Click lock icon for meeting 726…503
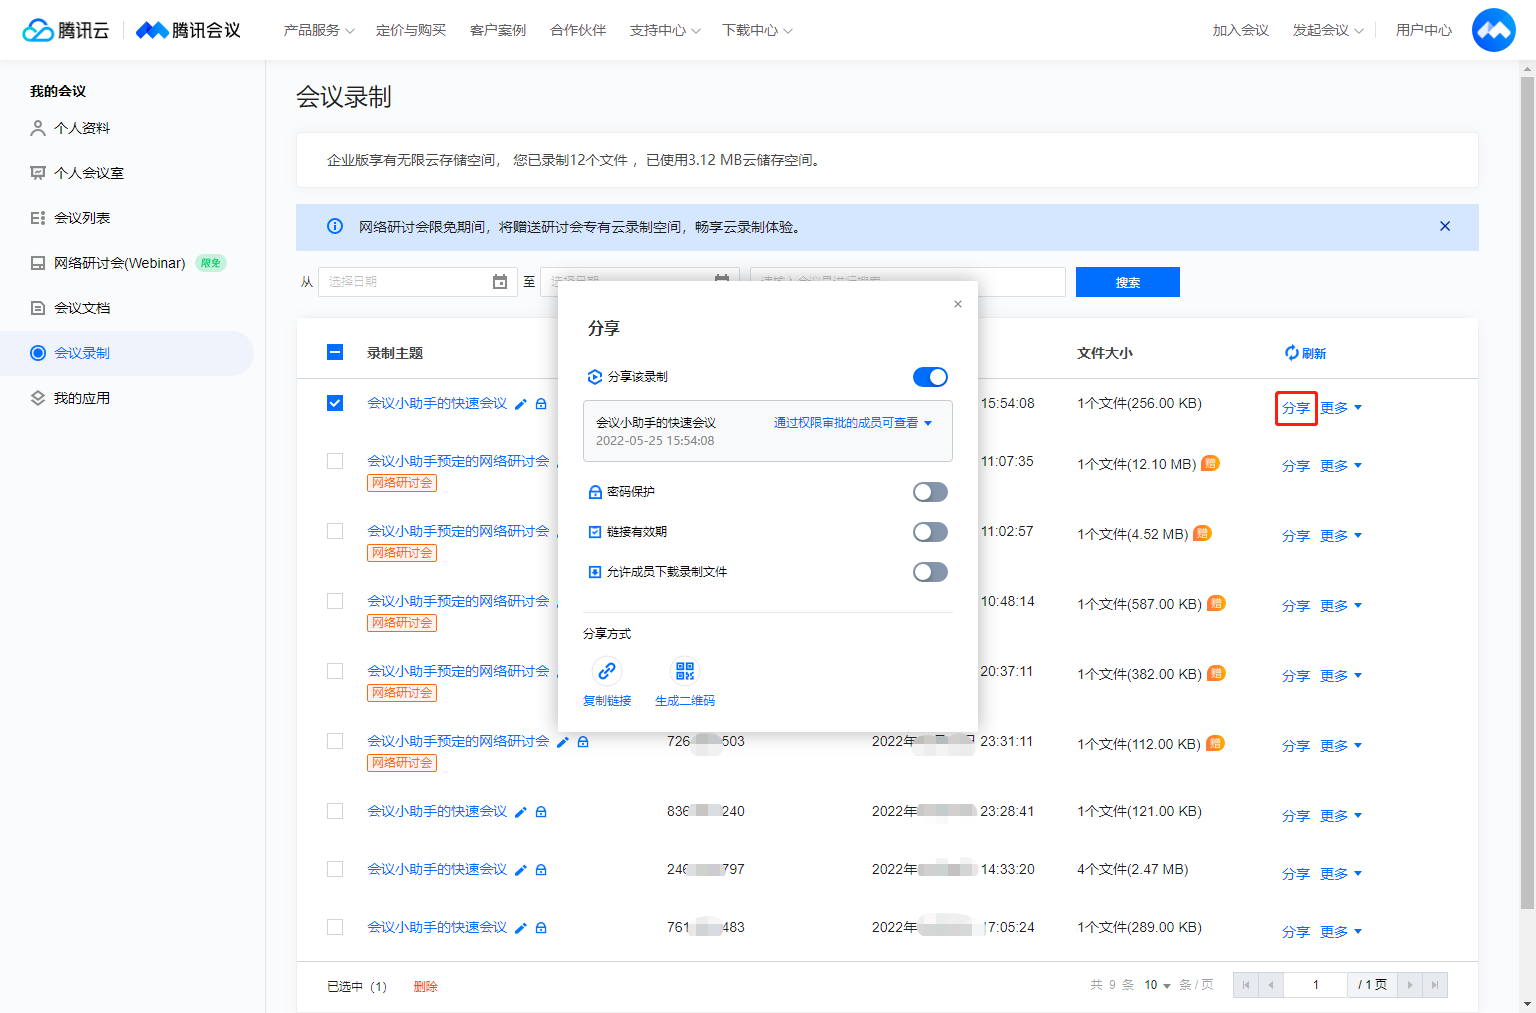This screenshot has height=1013, width=1536. coord(583,742)
